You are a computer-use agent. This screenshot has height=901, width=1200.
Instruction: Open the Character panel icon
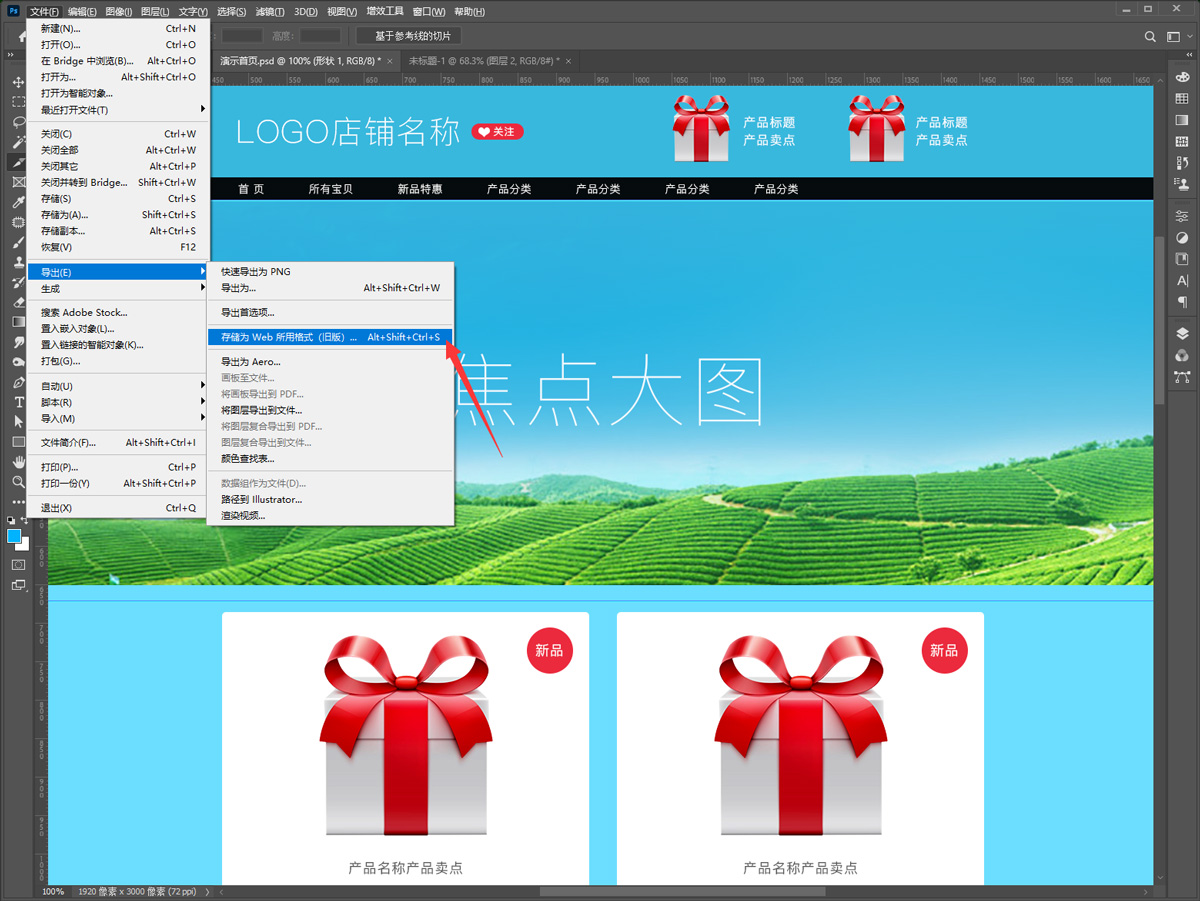pos(1182,281)
